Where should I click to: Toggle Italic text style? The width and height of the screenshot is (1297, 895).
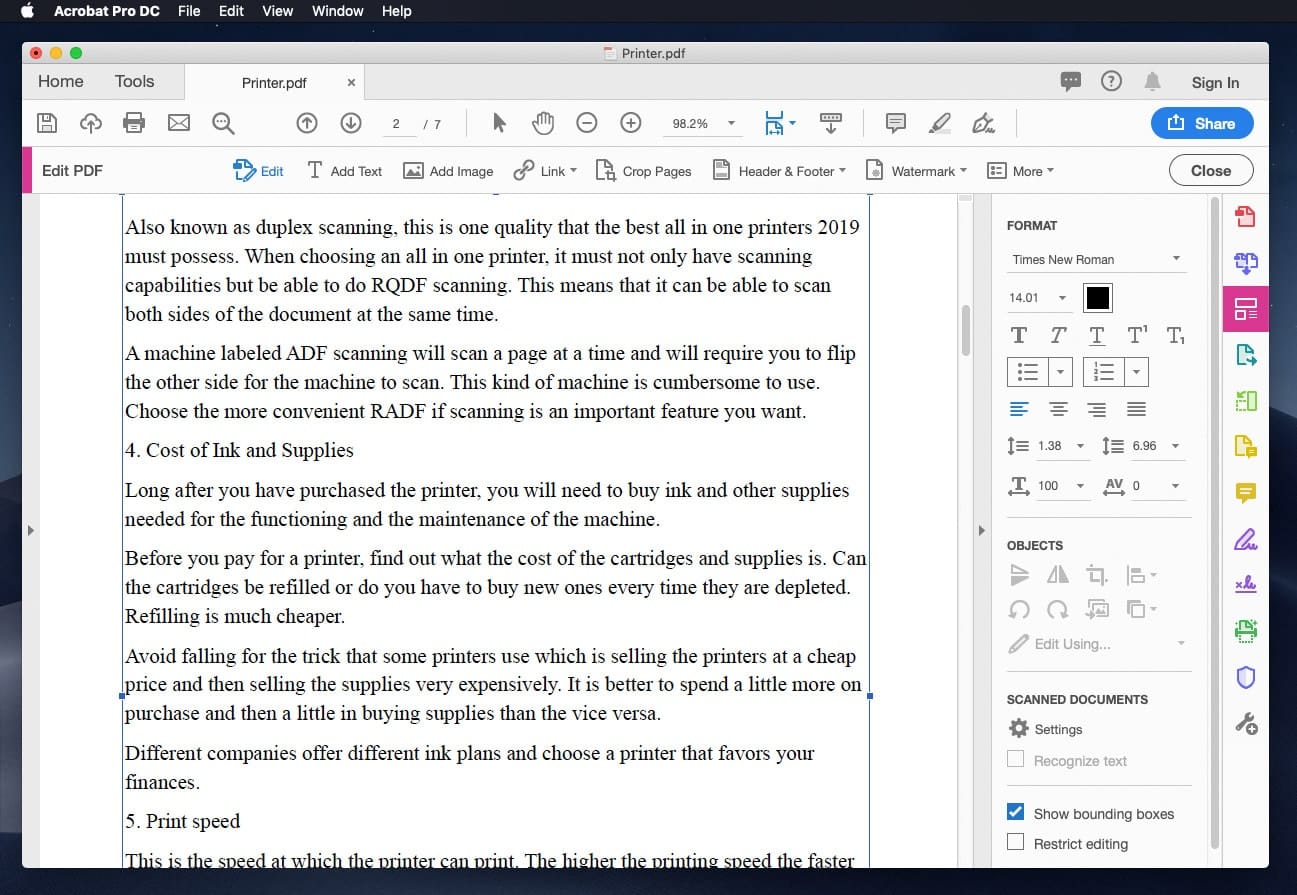pos(1058,335)
